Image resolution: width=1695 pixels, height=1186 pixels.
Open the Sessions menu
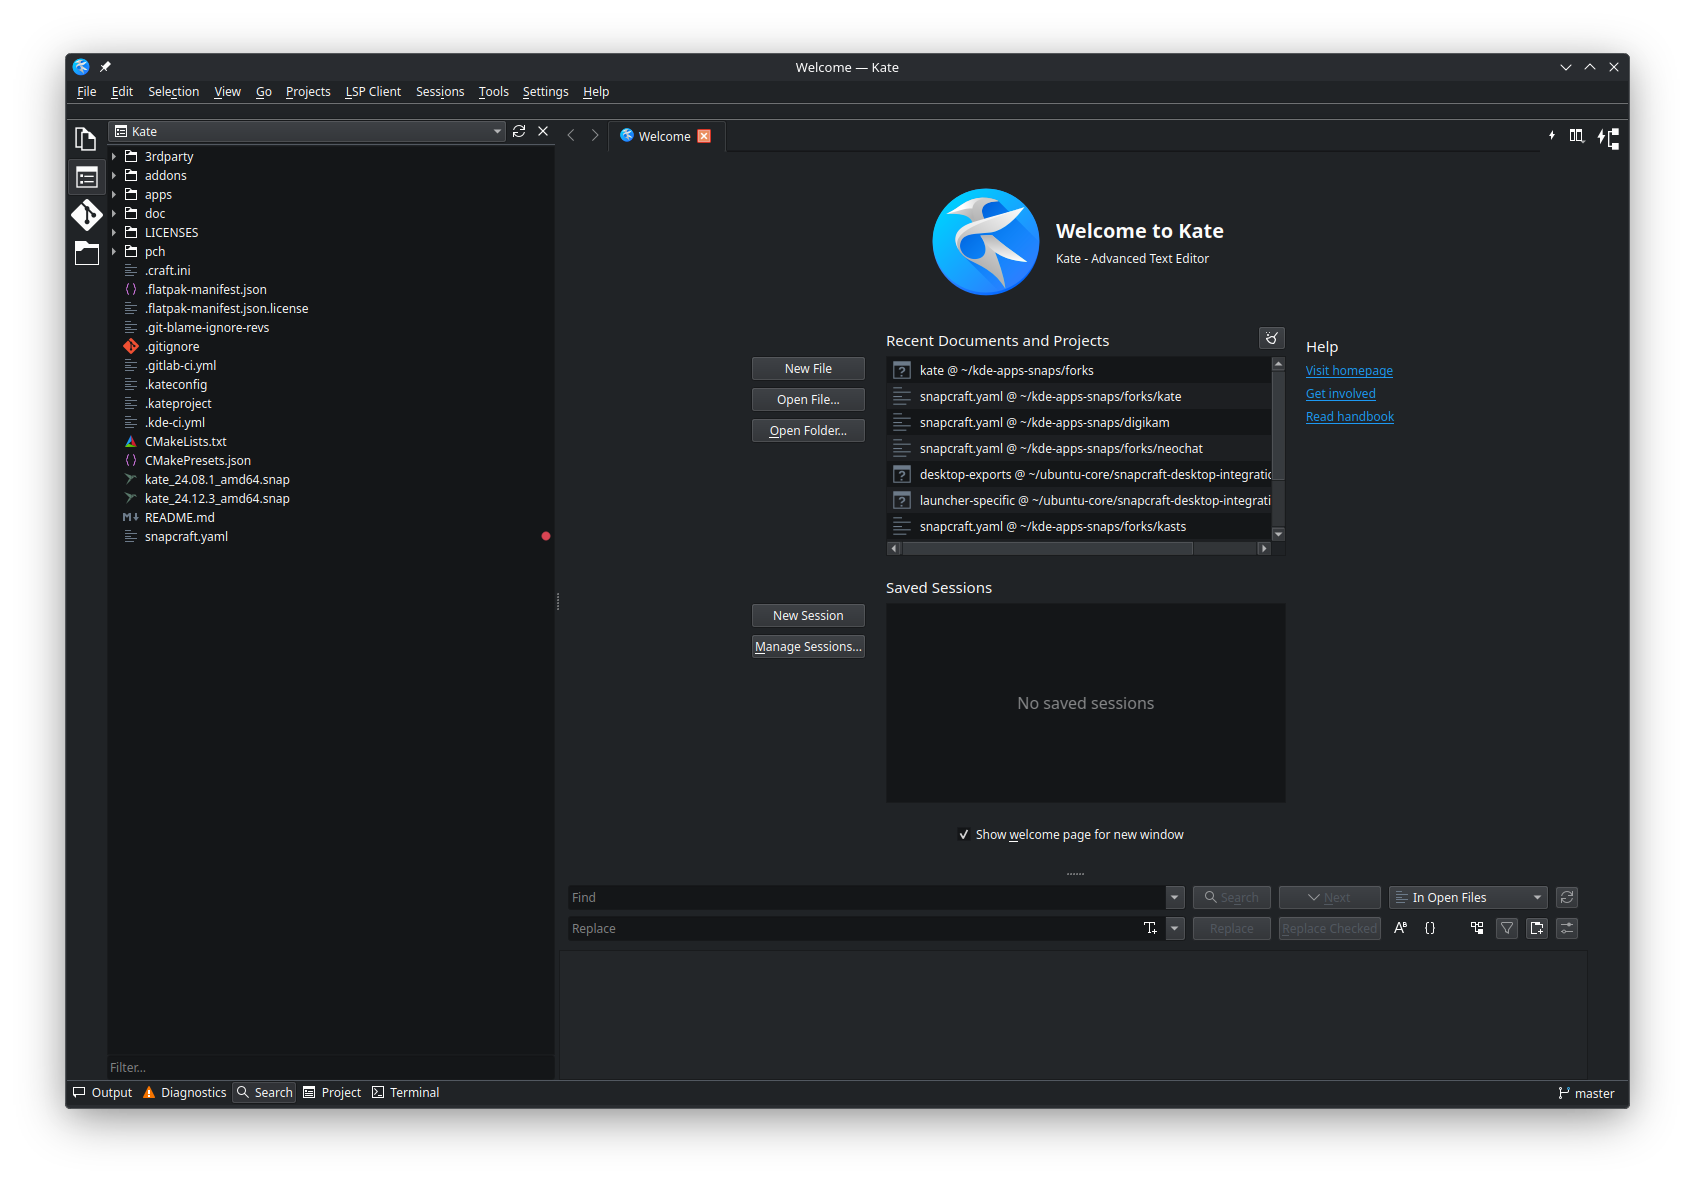[x=440, y=92]
